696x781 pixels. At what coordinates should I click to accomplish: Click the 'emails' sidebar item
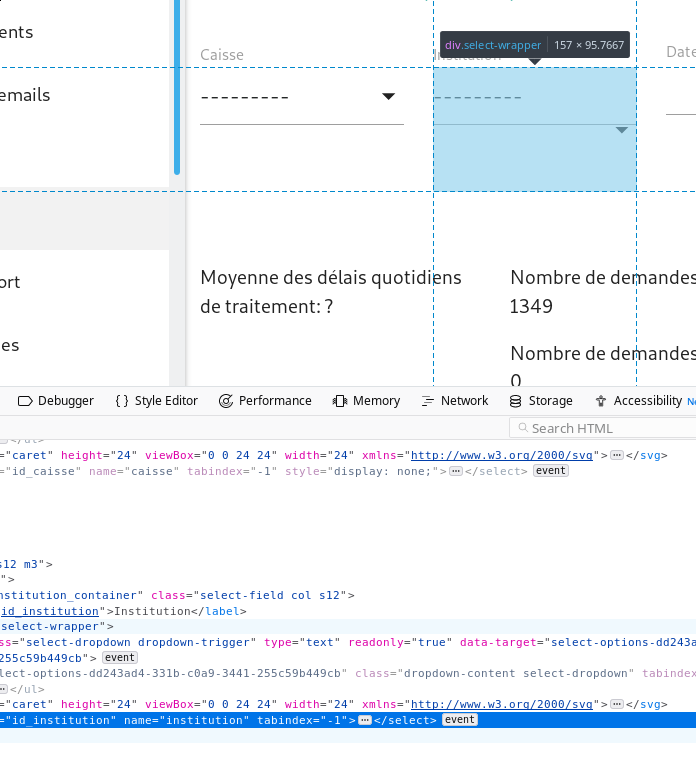[x=25, y=95]
